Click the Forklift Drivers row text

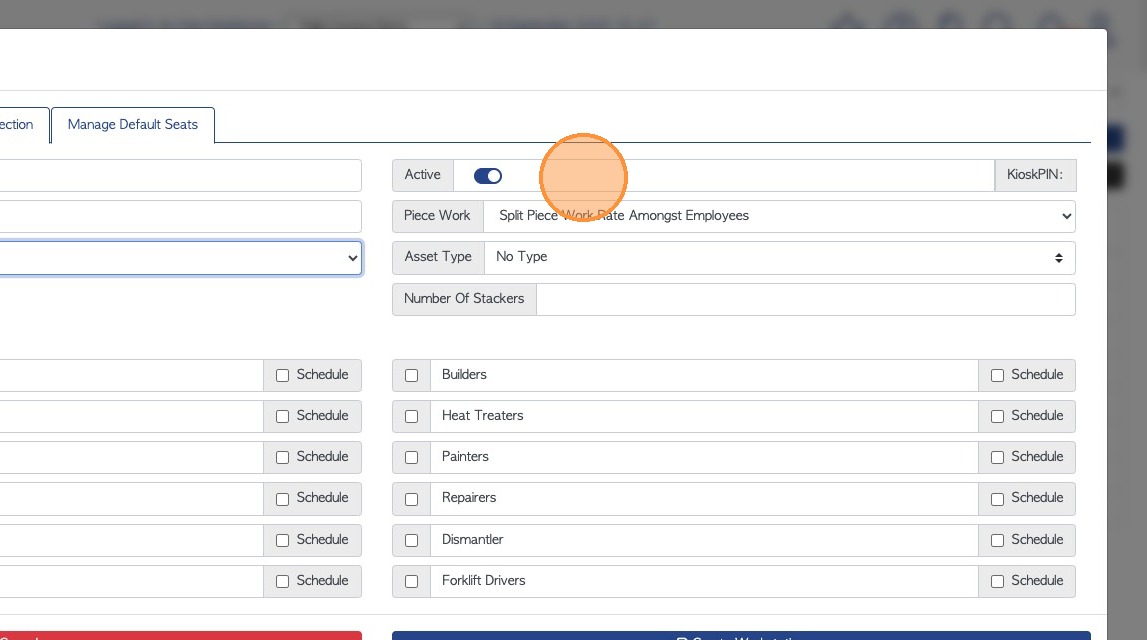click(483, 580)
